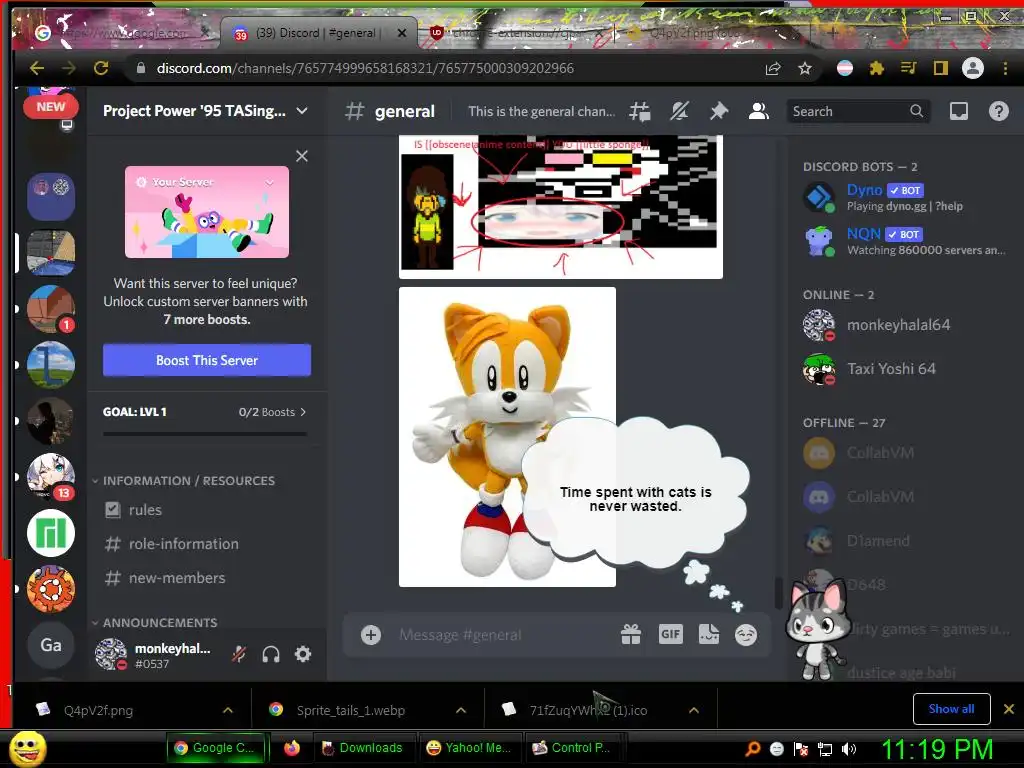Toggle microphone mute in user panel
Screen dimensions: 1024x768
pos(239,654)
